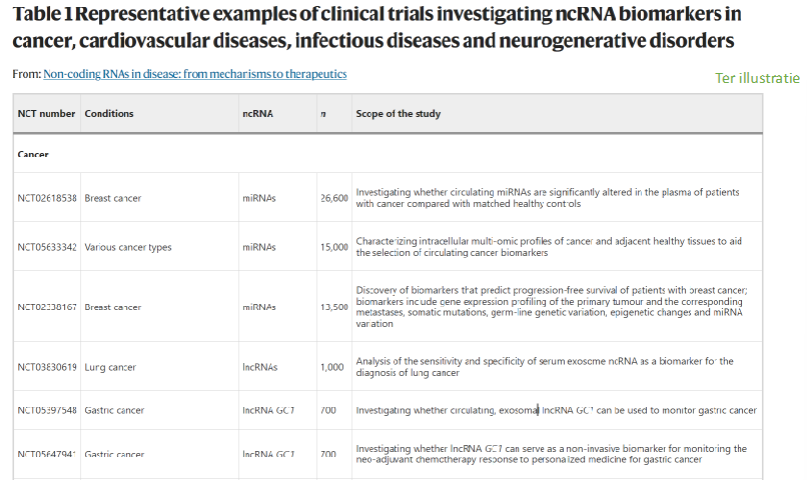This screenshot has height=480, width=807.
Task: Open the Non-coding RNAs in disease article link
Action: [x=195, y=75]
